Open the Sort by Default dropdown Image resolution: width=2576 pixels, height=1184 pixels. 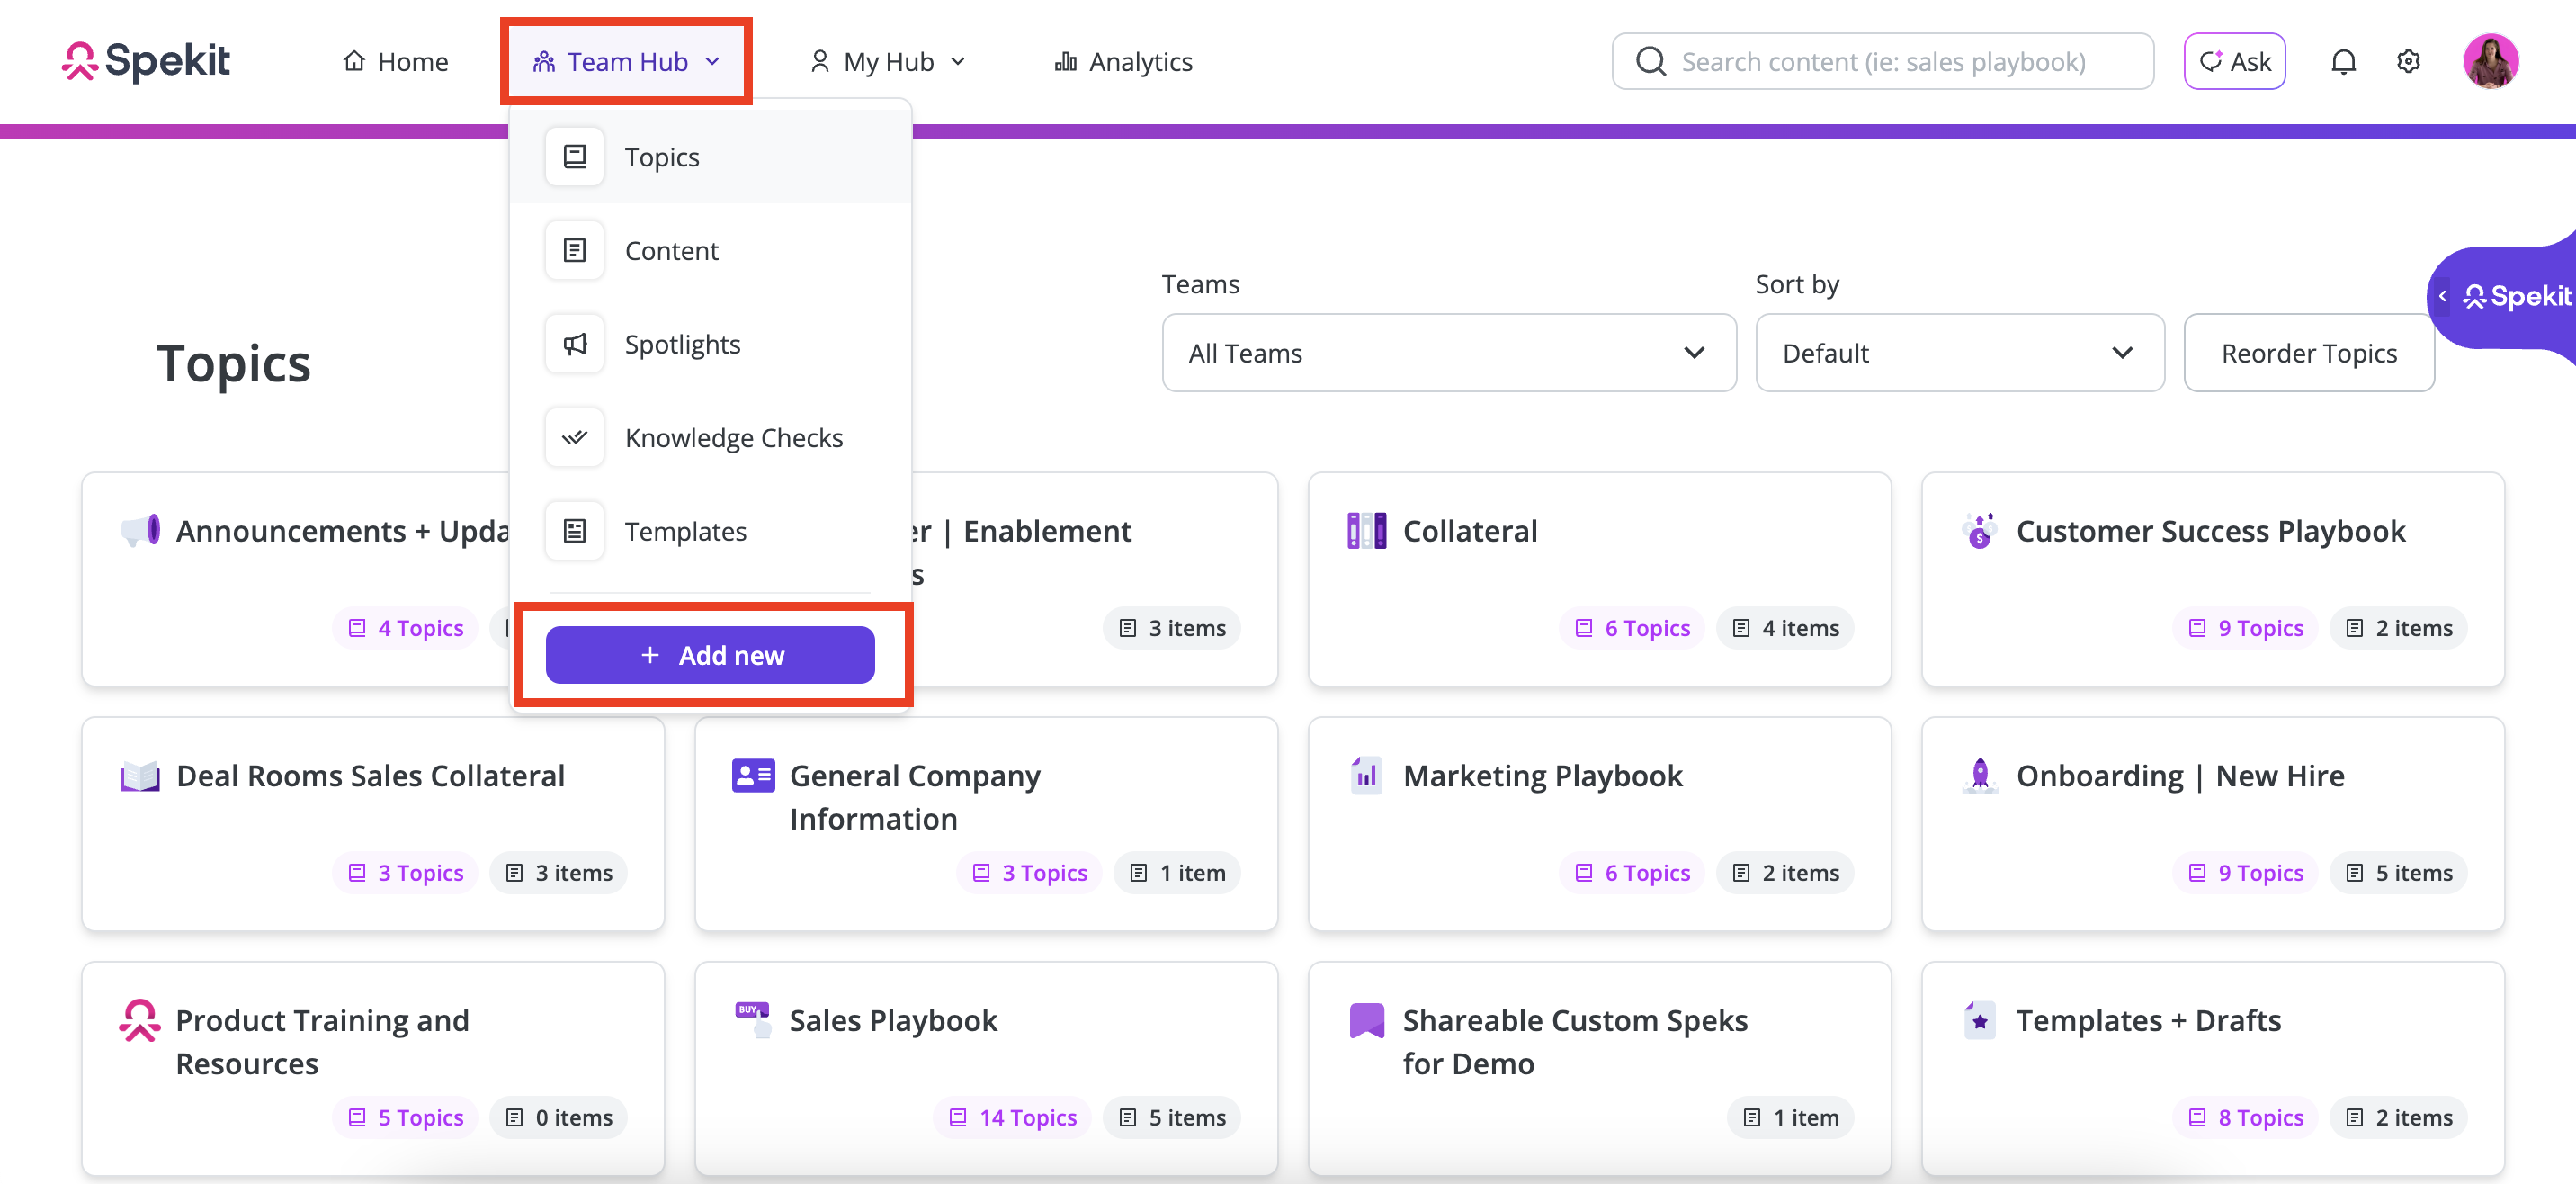point(1959,353)
